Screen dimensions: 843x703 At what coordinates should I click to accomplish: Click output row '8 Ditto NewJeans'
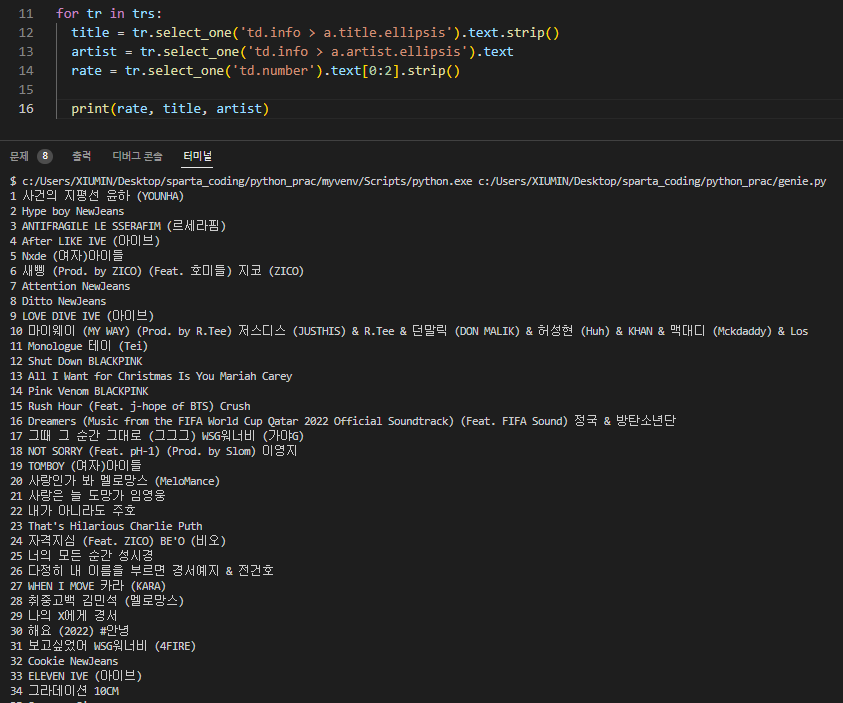coord(58,302)
